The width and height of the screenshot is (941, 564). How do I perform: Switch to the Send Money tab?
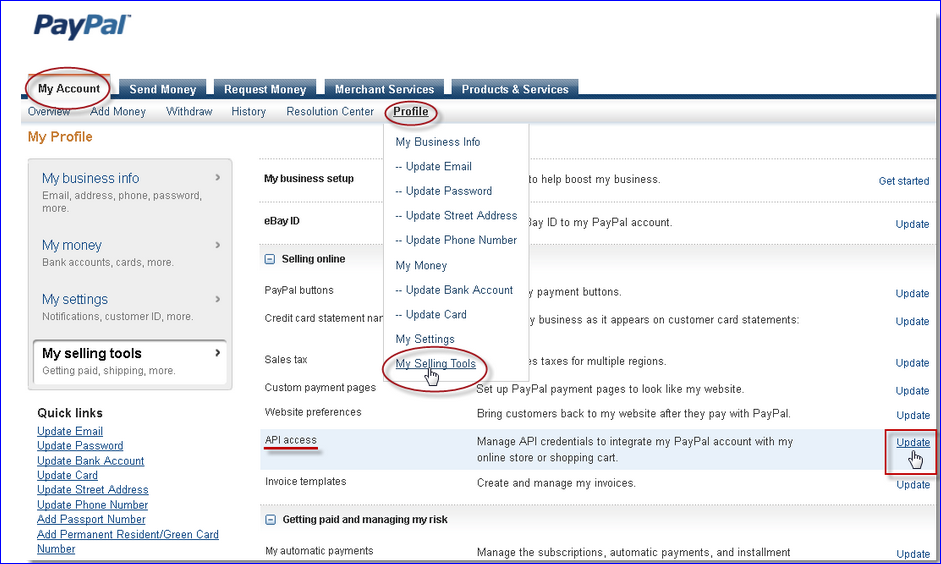[163, 89]
